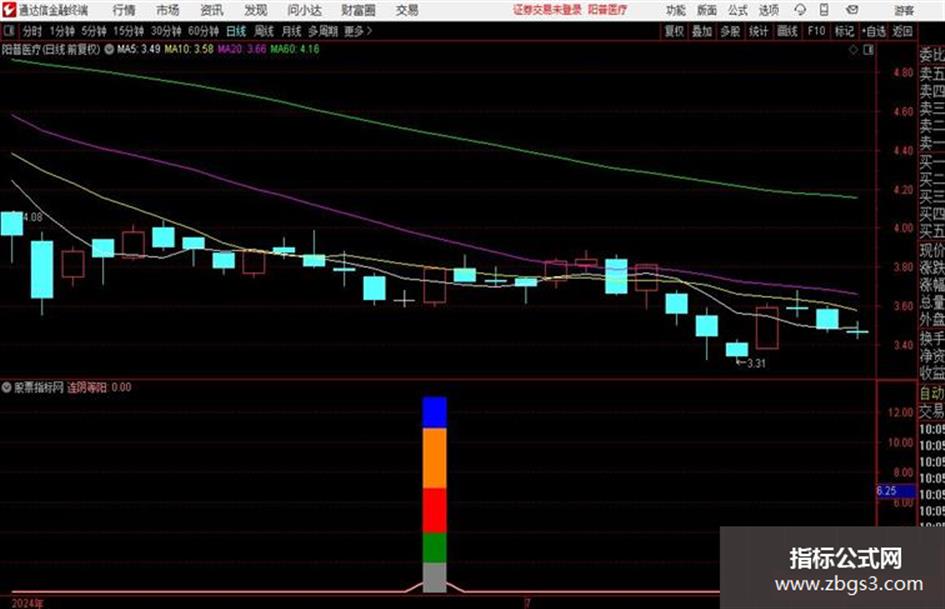The width and height of the screenshot is (945, 609).
Task: Open the 功能 menu
Action: point(676,10)
